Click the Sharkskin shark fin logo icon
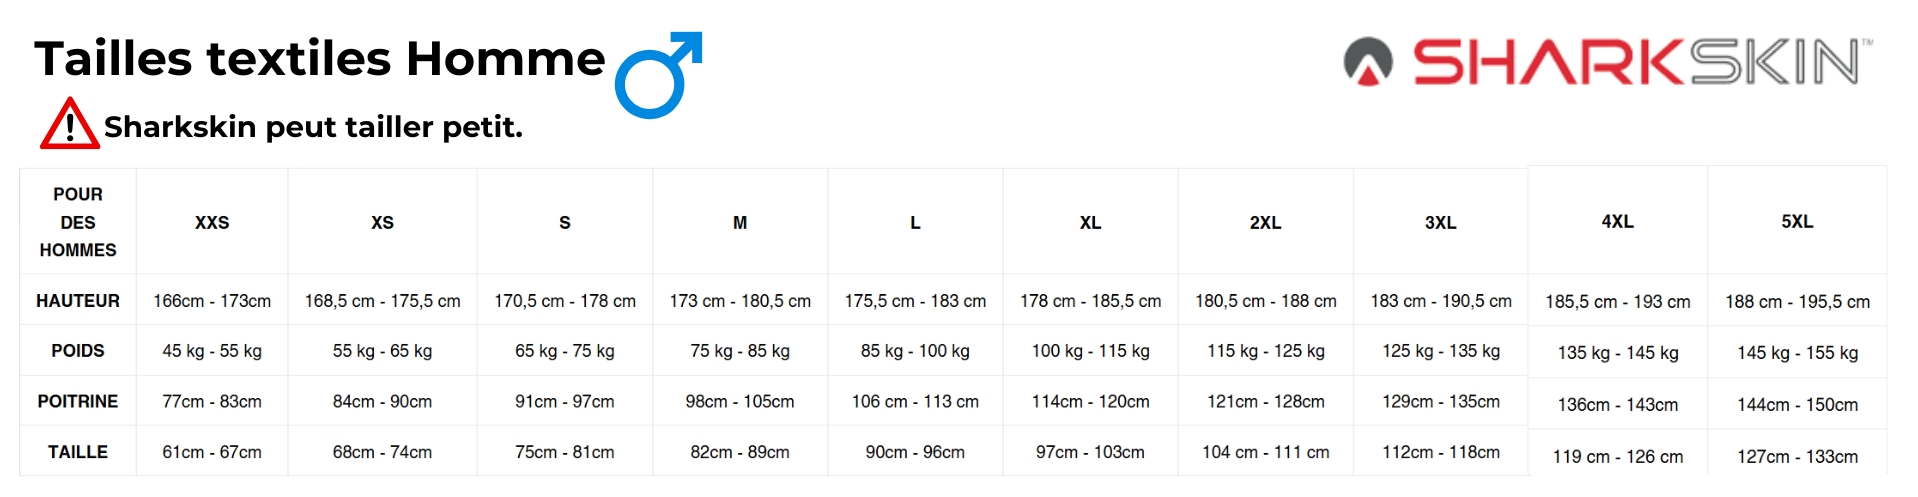 click(1368, 61)
